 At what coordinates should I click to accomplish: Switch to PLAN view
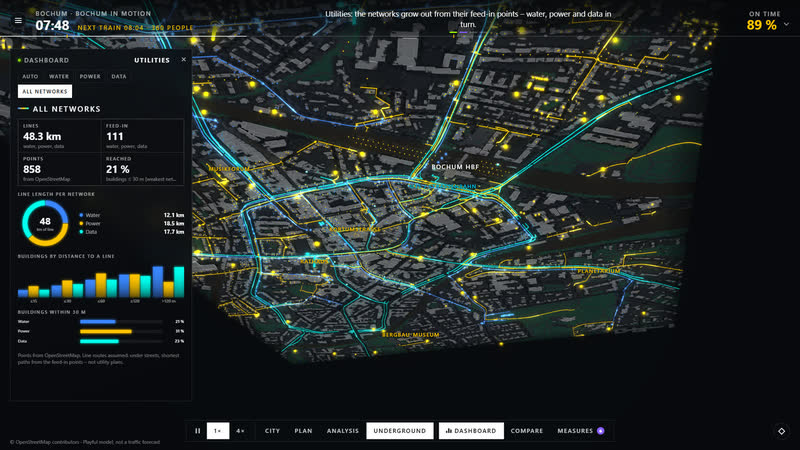point(303,431)
